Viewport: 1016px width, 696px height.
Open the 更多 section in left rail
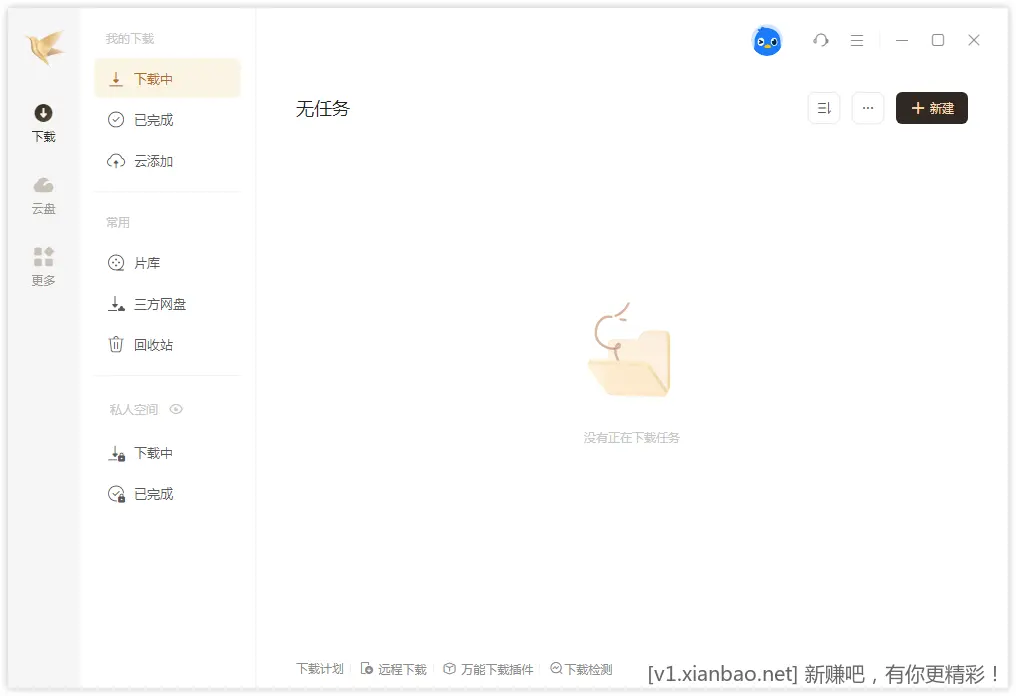click(x=43, y=267)
